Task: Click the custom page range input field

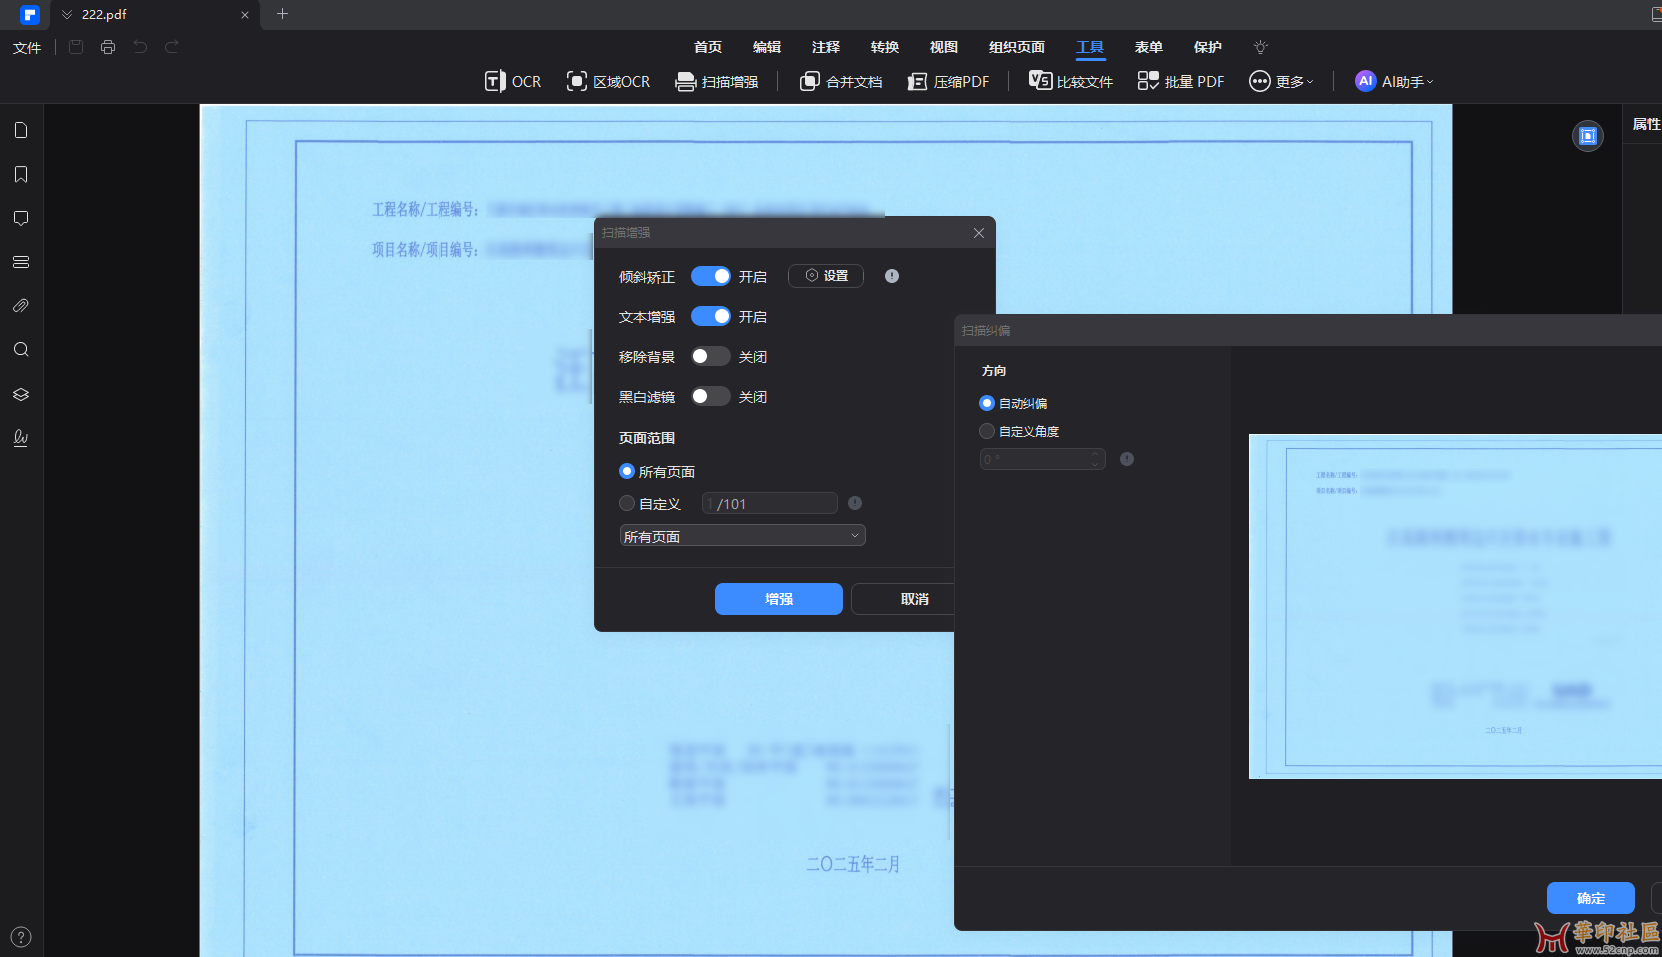Action: [769, 503]
